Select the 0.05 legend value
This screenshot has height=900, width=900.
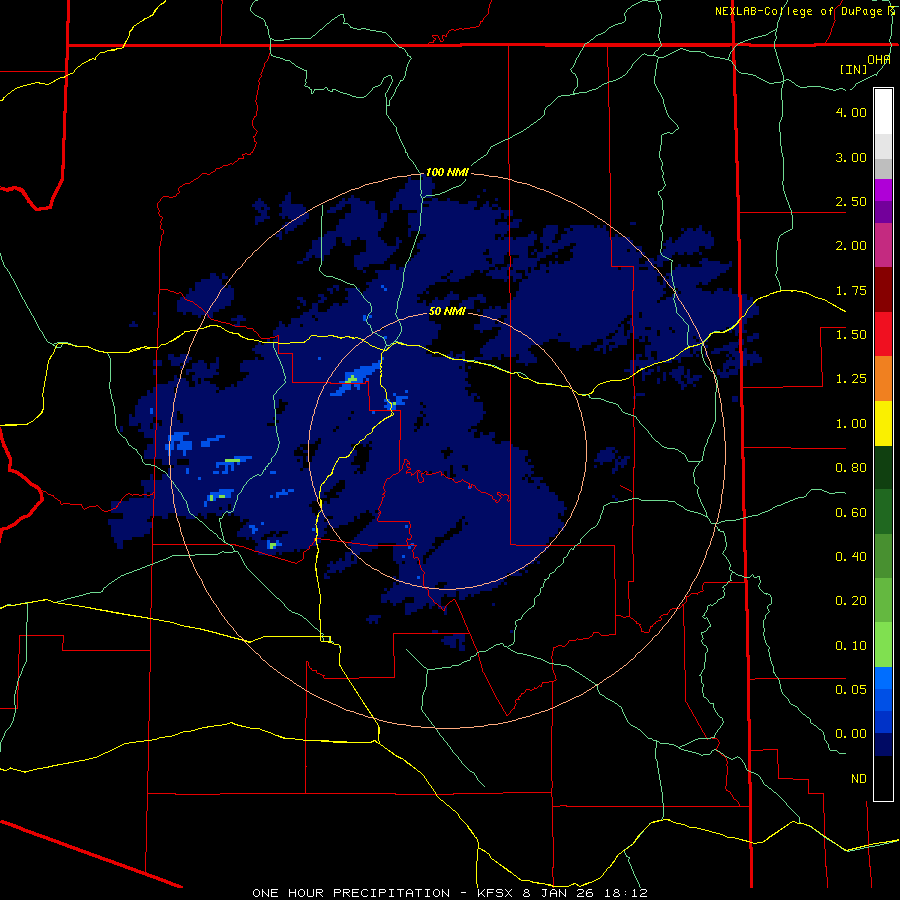click(x=851, y=690)
